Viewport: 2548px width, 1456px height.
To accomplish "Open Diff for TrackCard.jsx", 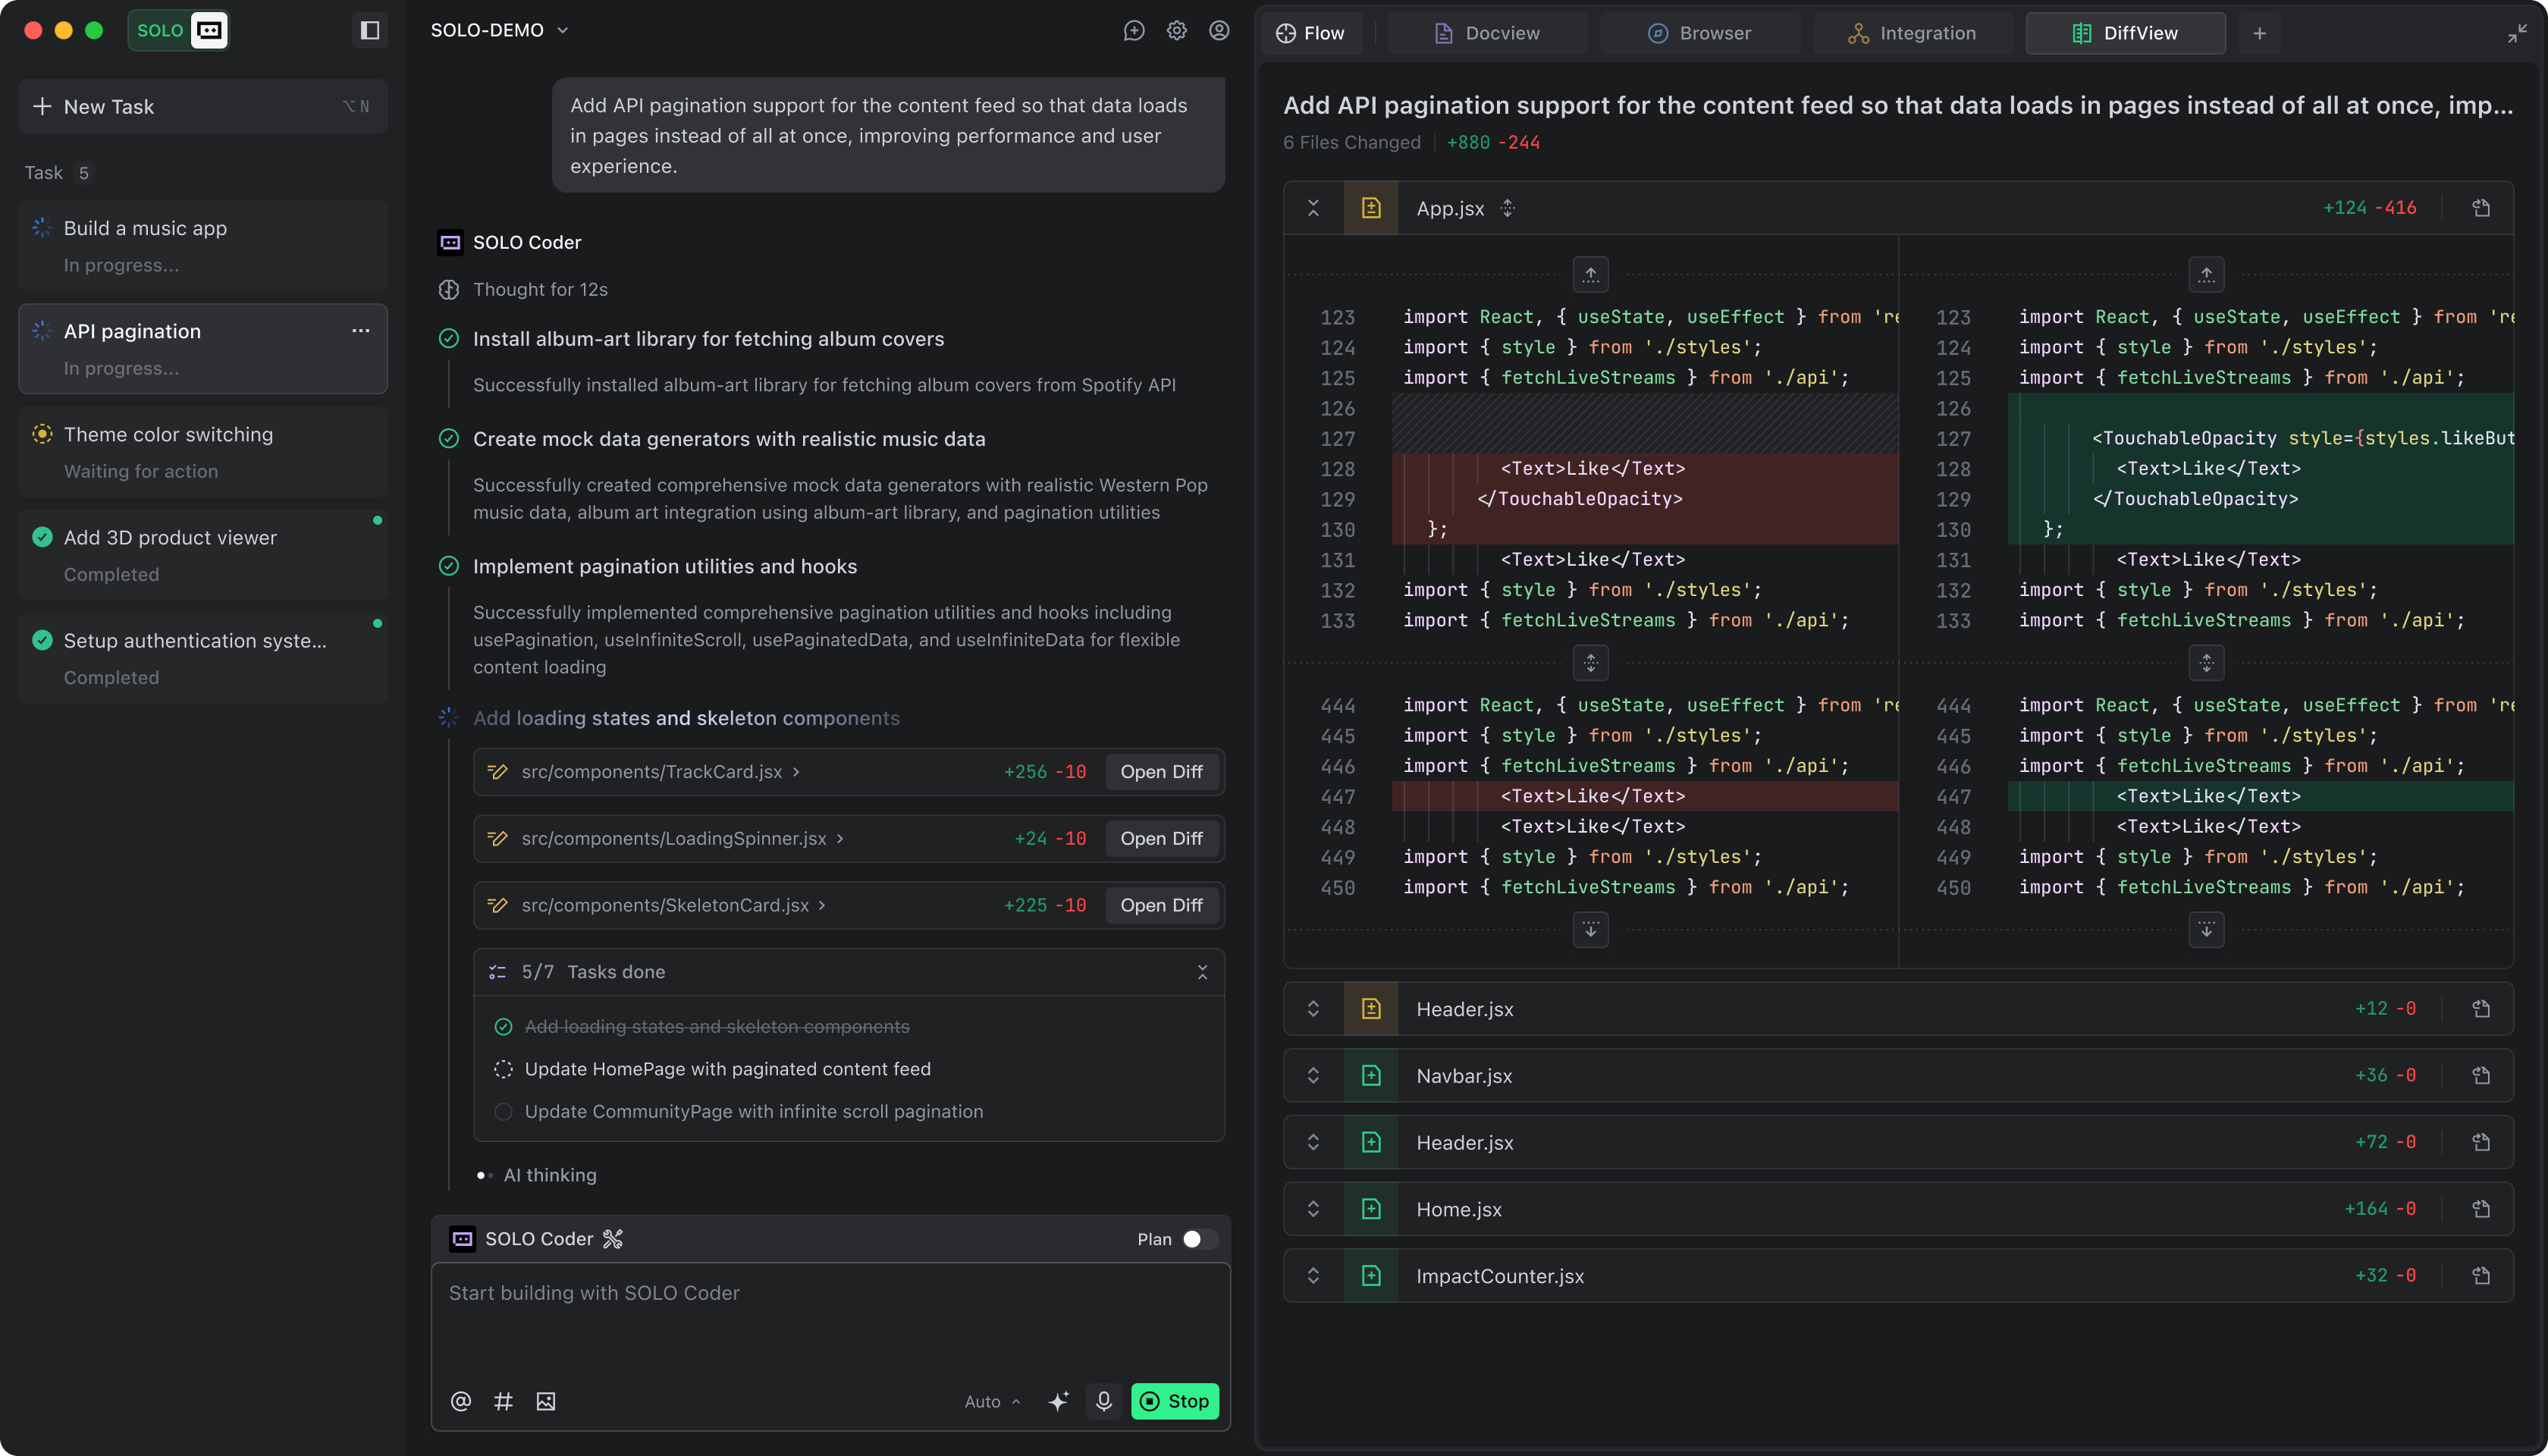I will (1161, 772).
